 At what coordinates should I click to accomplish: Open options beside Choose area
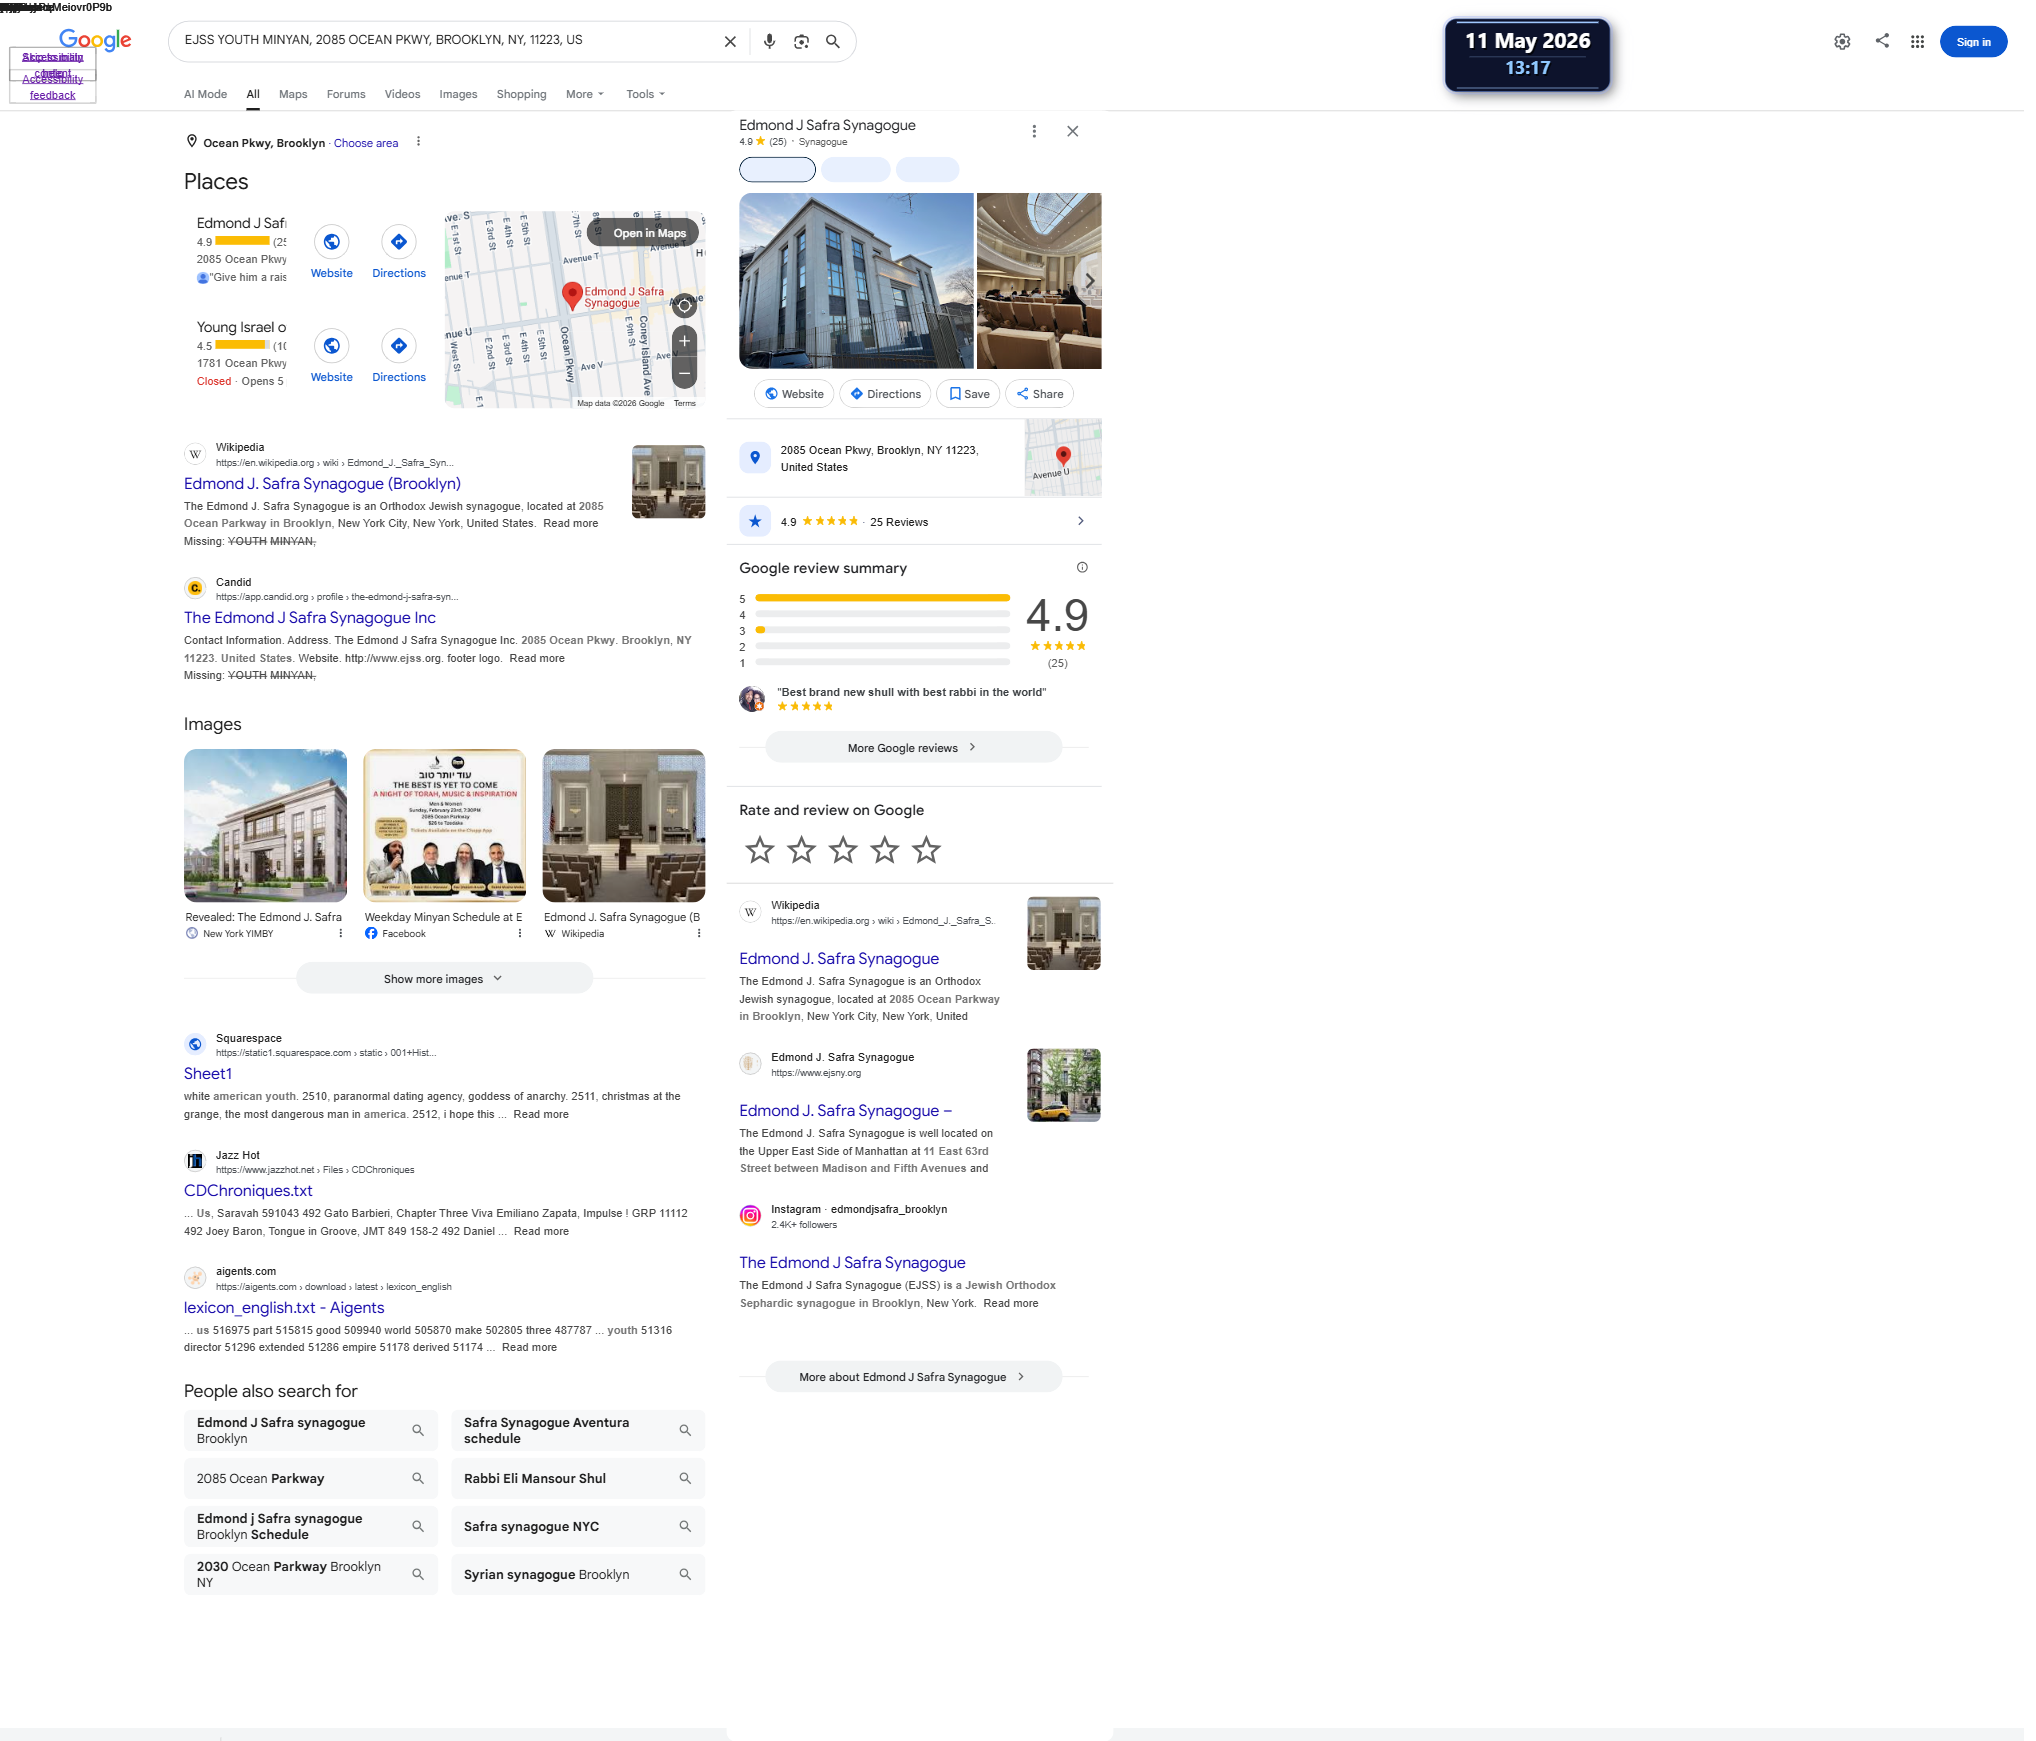tap(418, 142)
